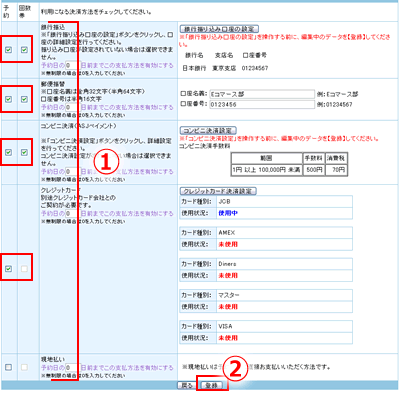Image resolution: width=400 pixels, height=400 pixels.
Task: Click the 消費税 table header
Action: coord(336,158)
